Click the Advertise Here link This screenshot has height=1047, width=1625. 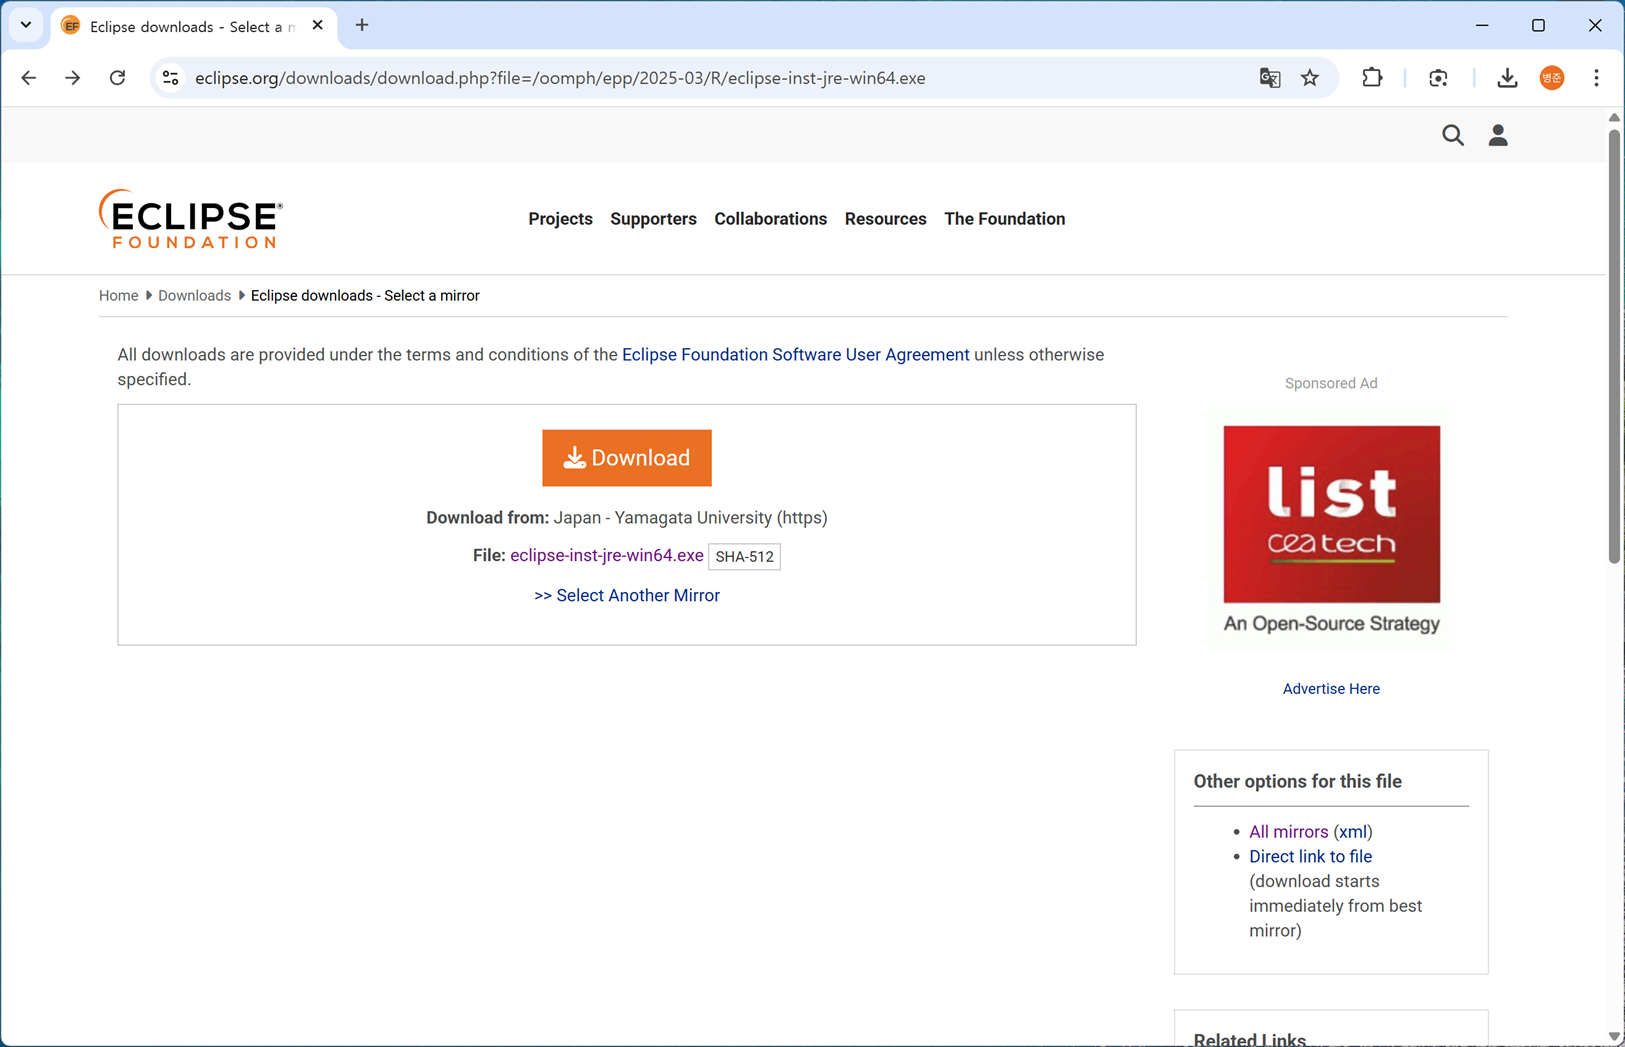point(1331,689)
